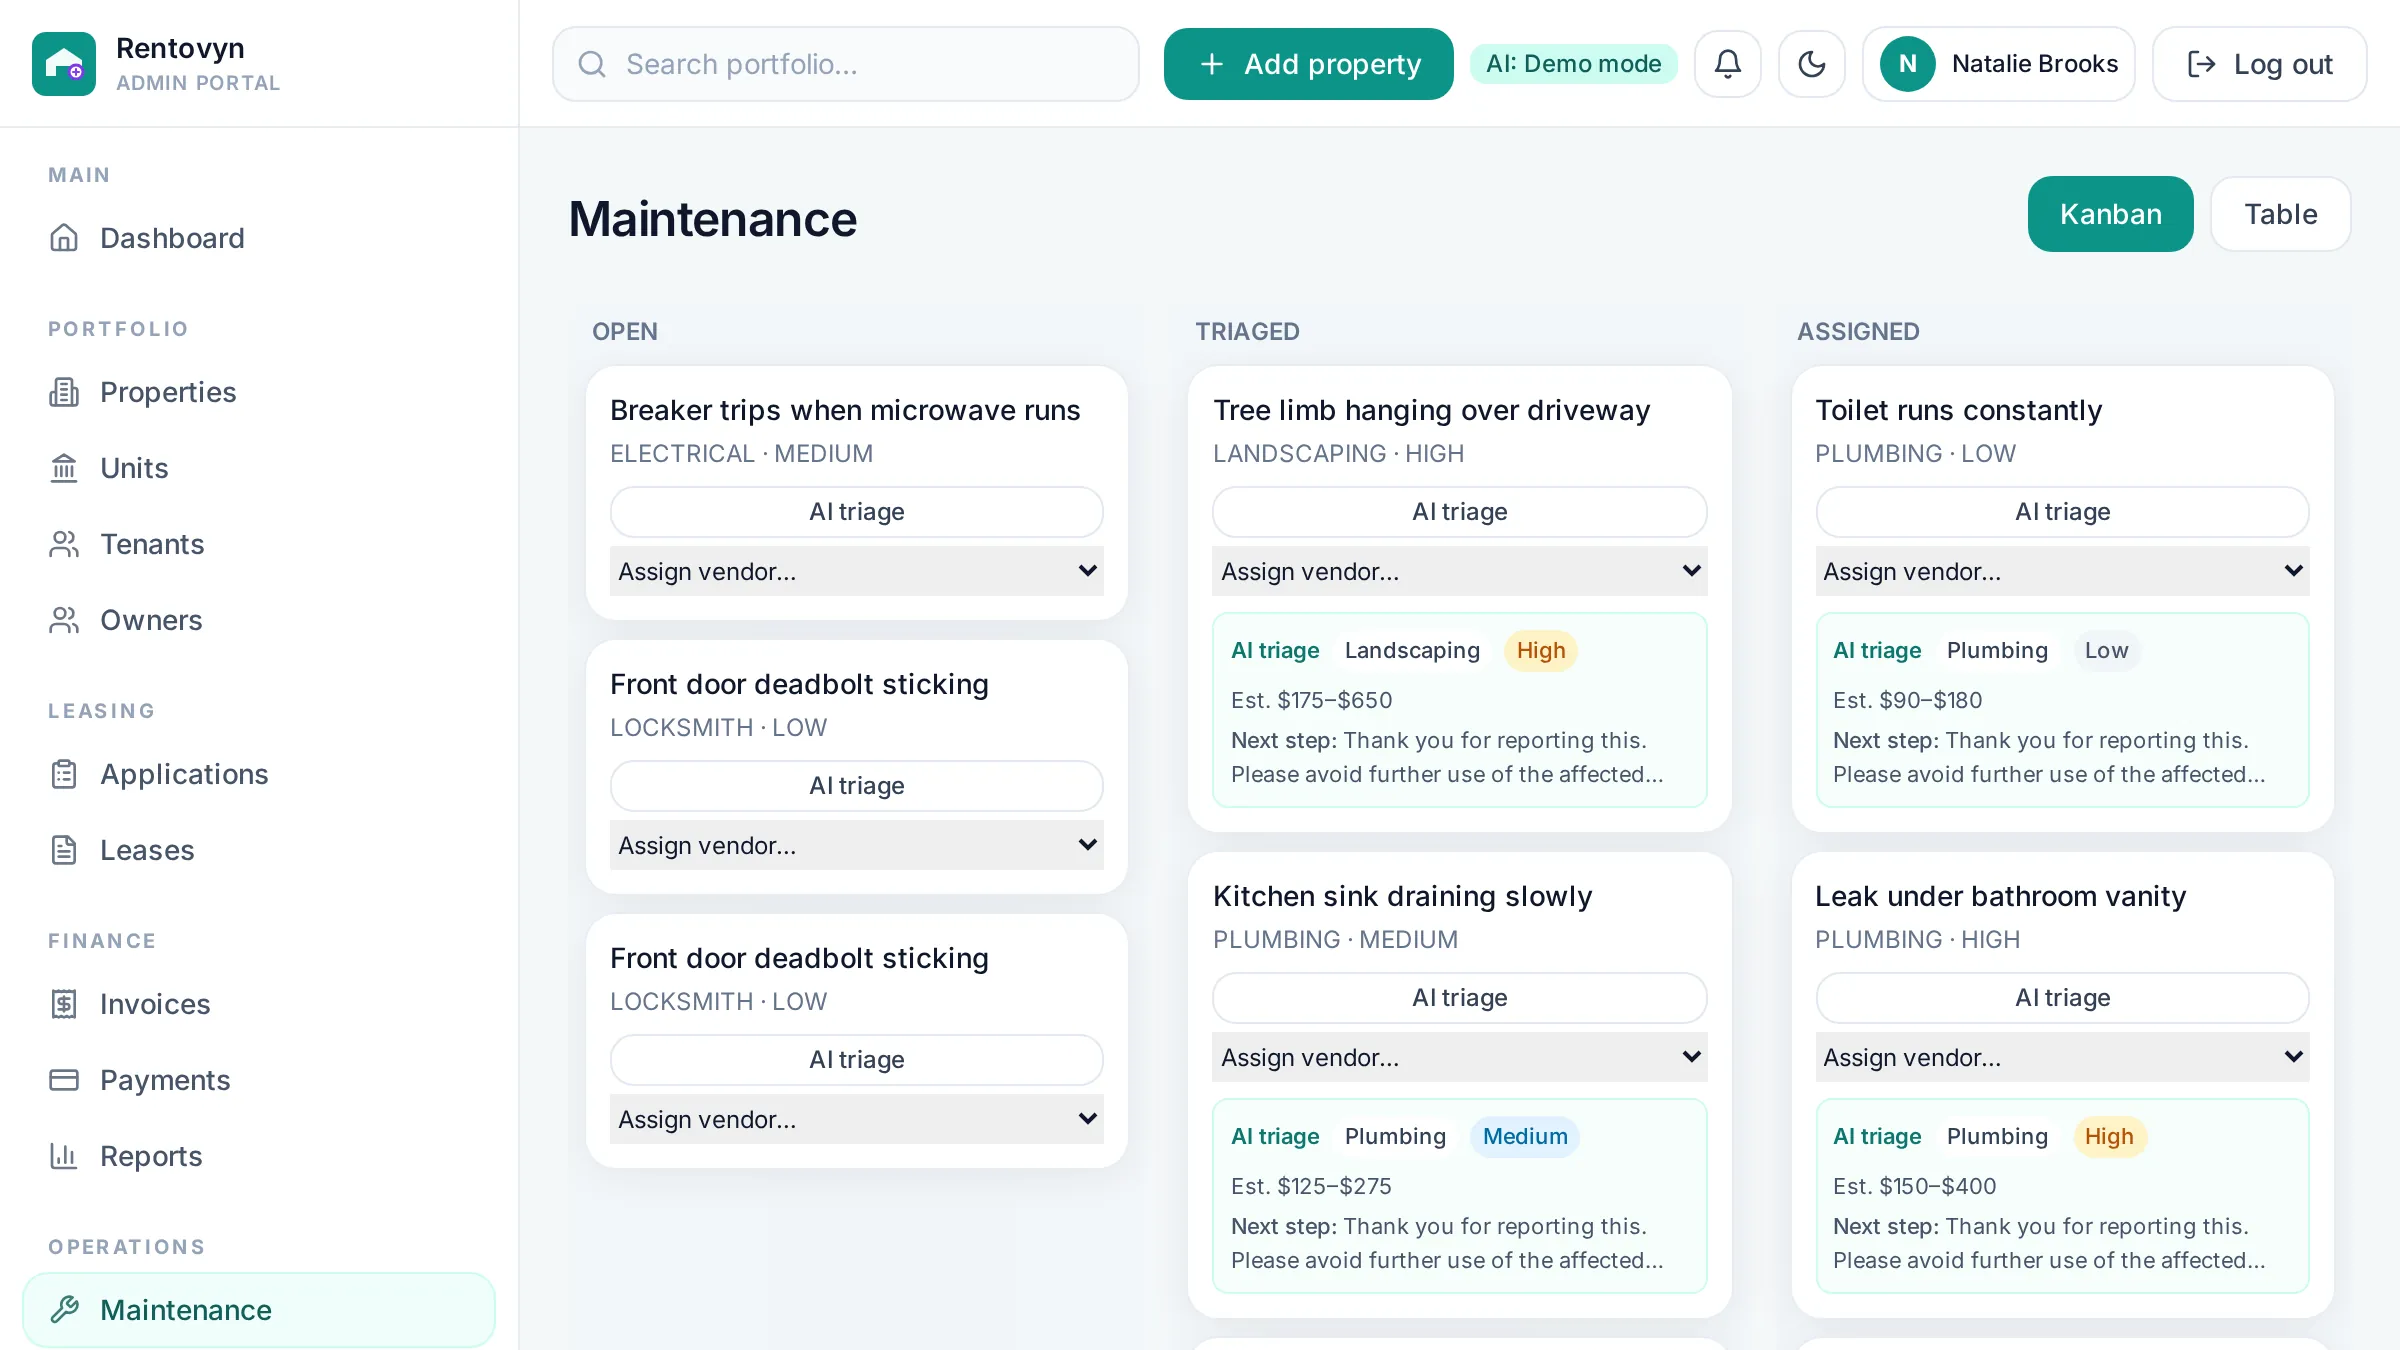2400x1350 pixels.
Task: Switch to Kanban view
Action: coord(2111,214)
